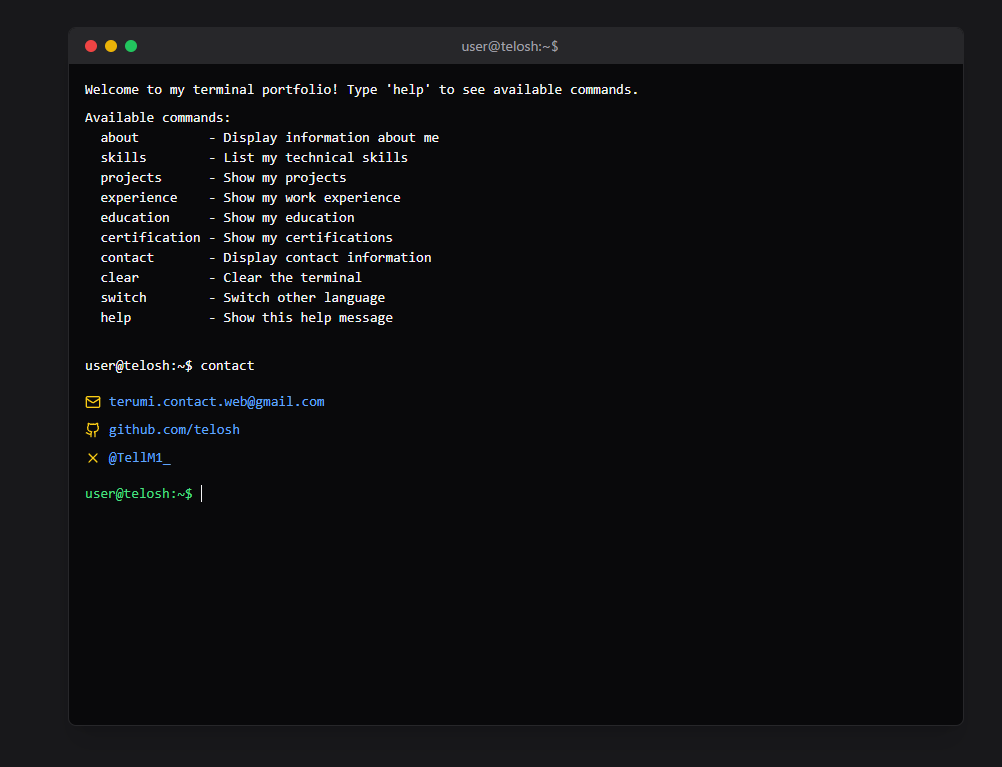Click the green maximize window dot
Viewport: 1002px width, 767px height.
pos(131,46)
